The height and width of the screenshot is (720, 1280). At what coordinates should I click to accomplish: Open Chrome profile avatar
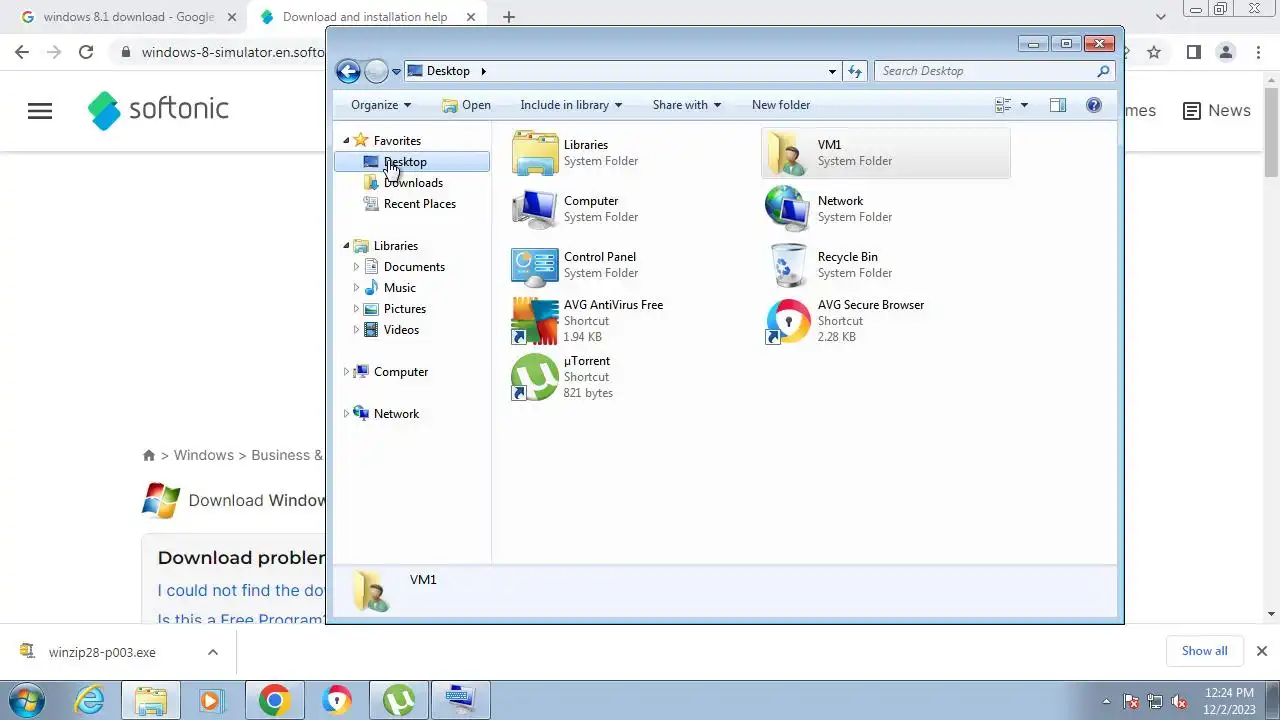1225,52
